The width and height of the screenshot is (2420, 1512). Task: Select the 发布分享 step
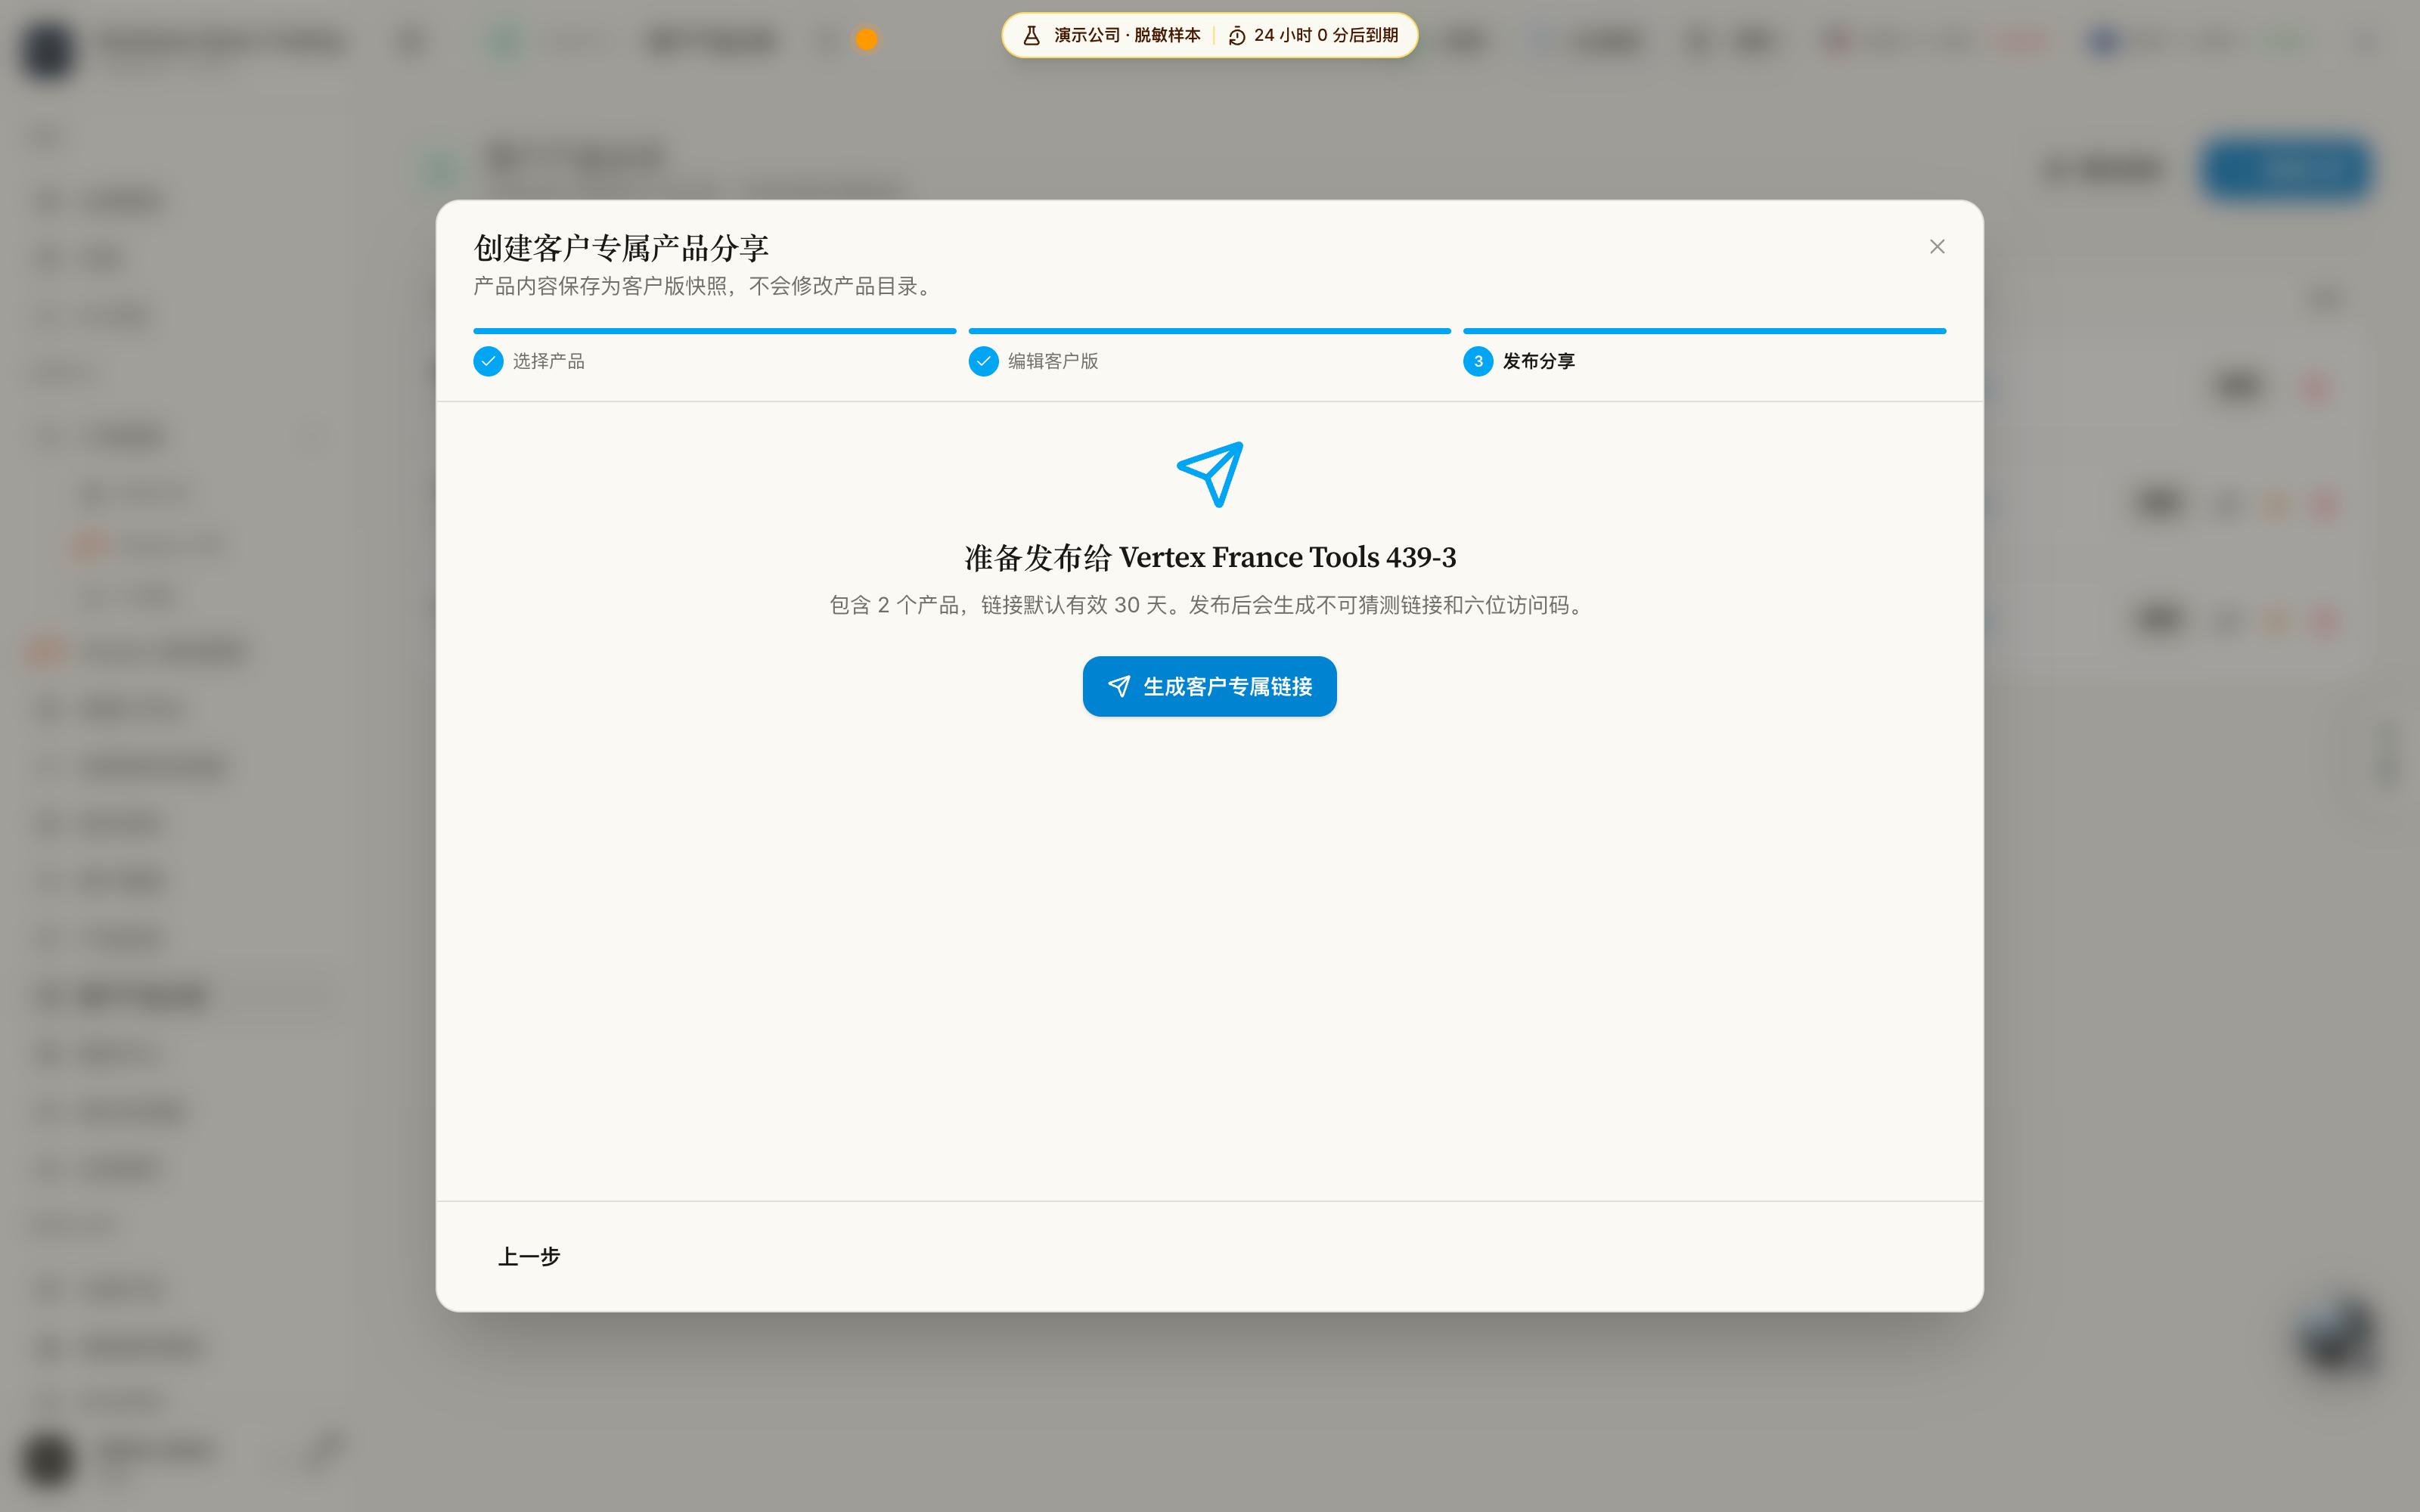point(1704,352)
